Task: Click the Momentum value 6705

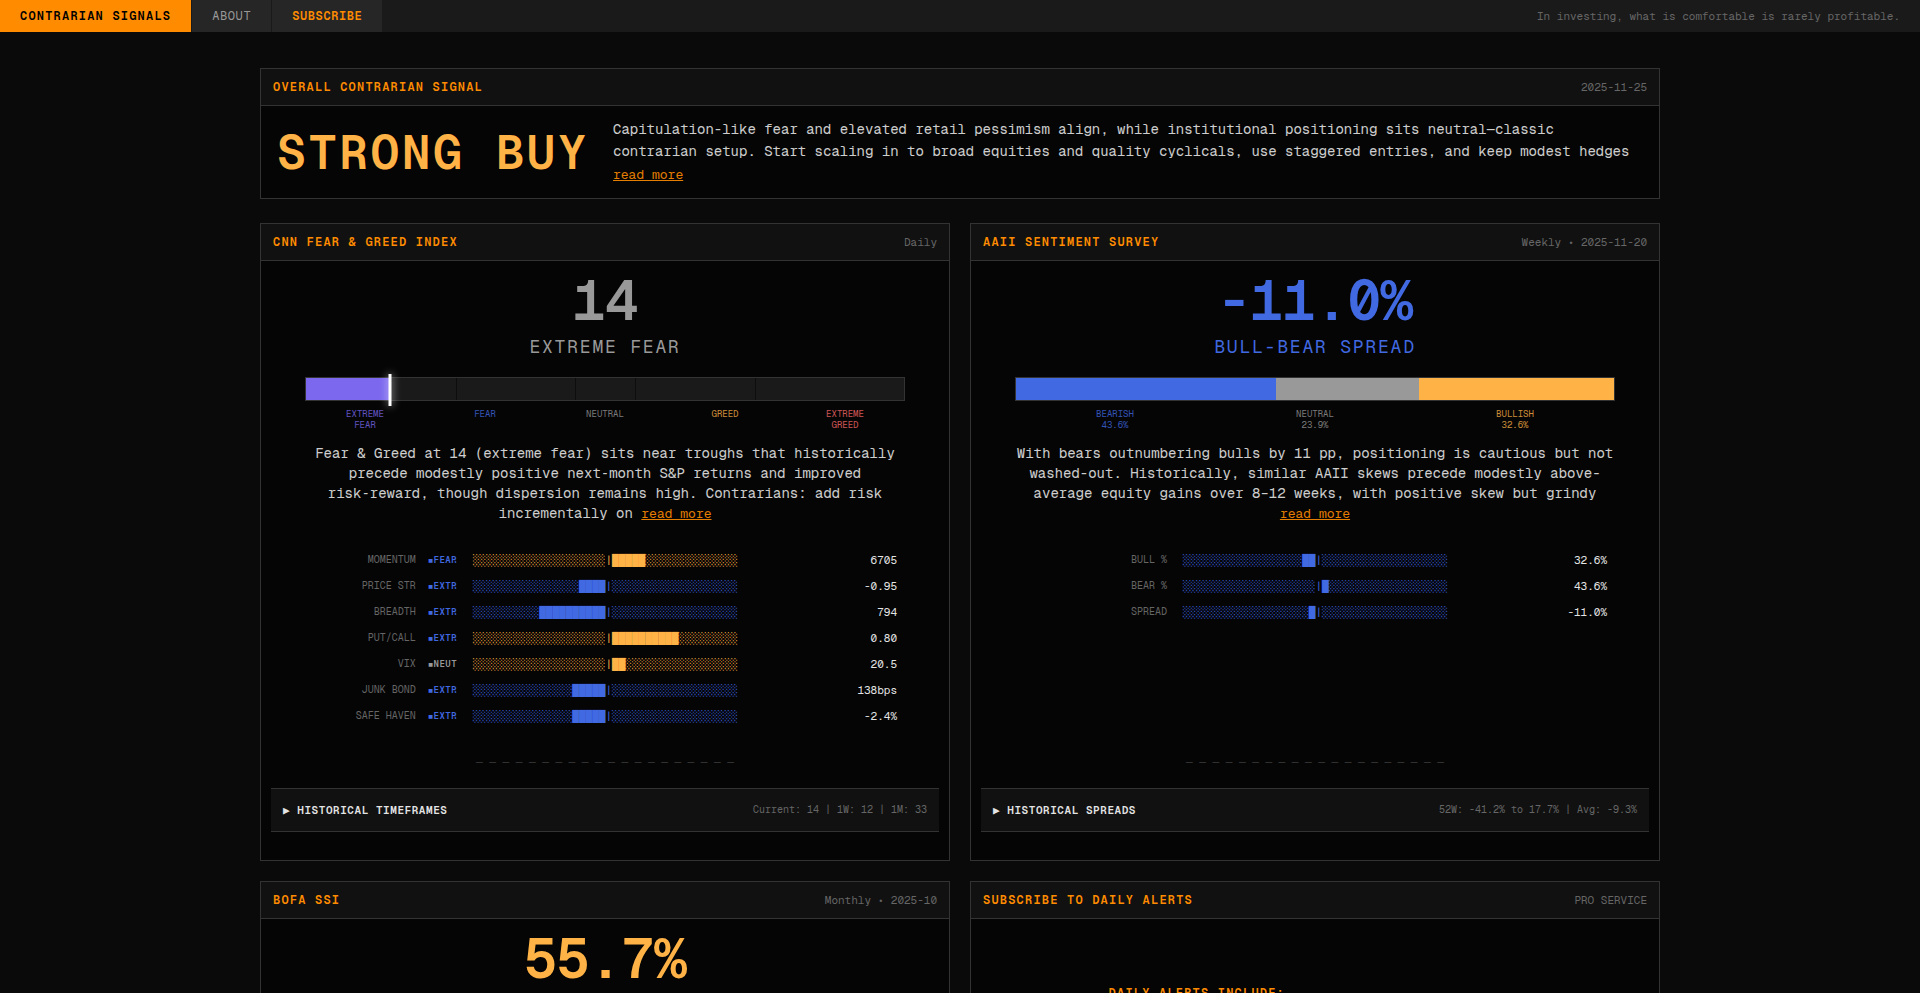Action: tap(883, 560)
